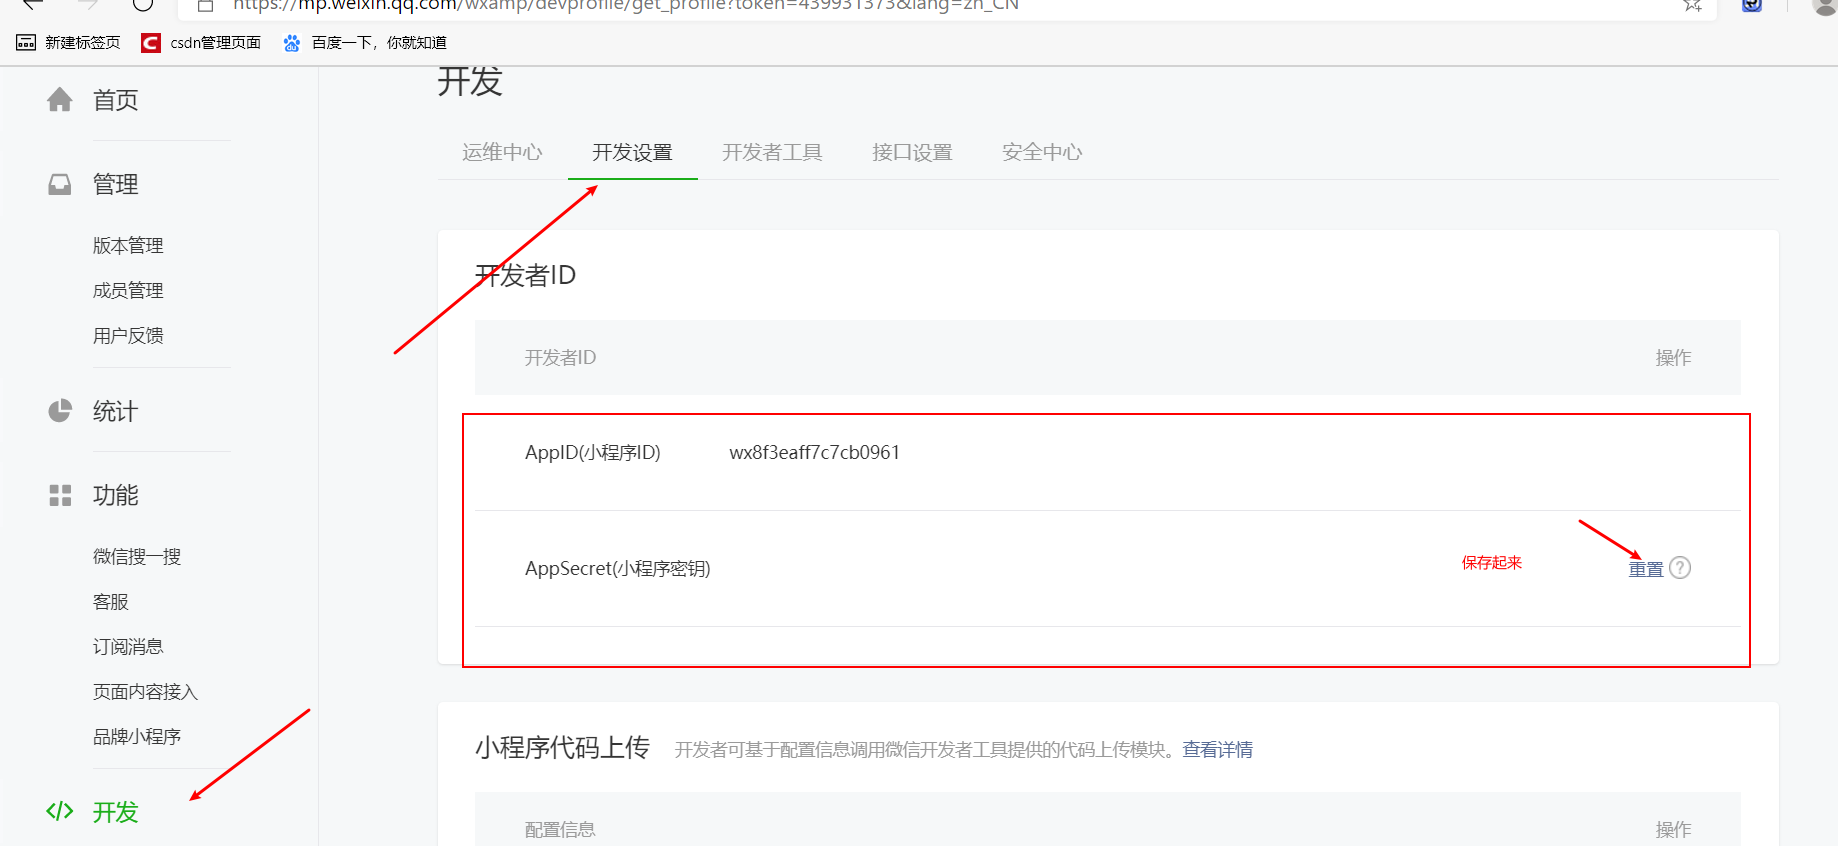This screenshot has width=1838, height=846.
Task: Click the 开发 page title
Action: click(470, 81)
